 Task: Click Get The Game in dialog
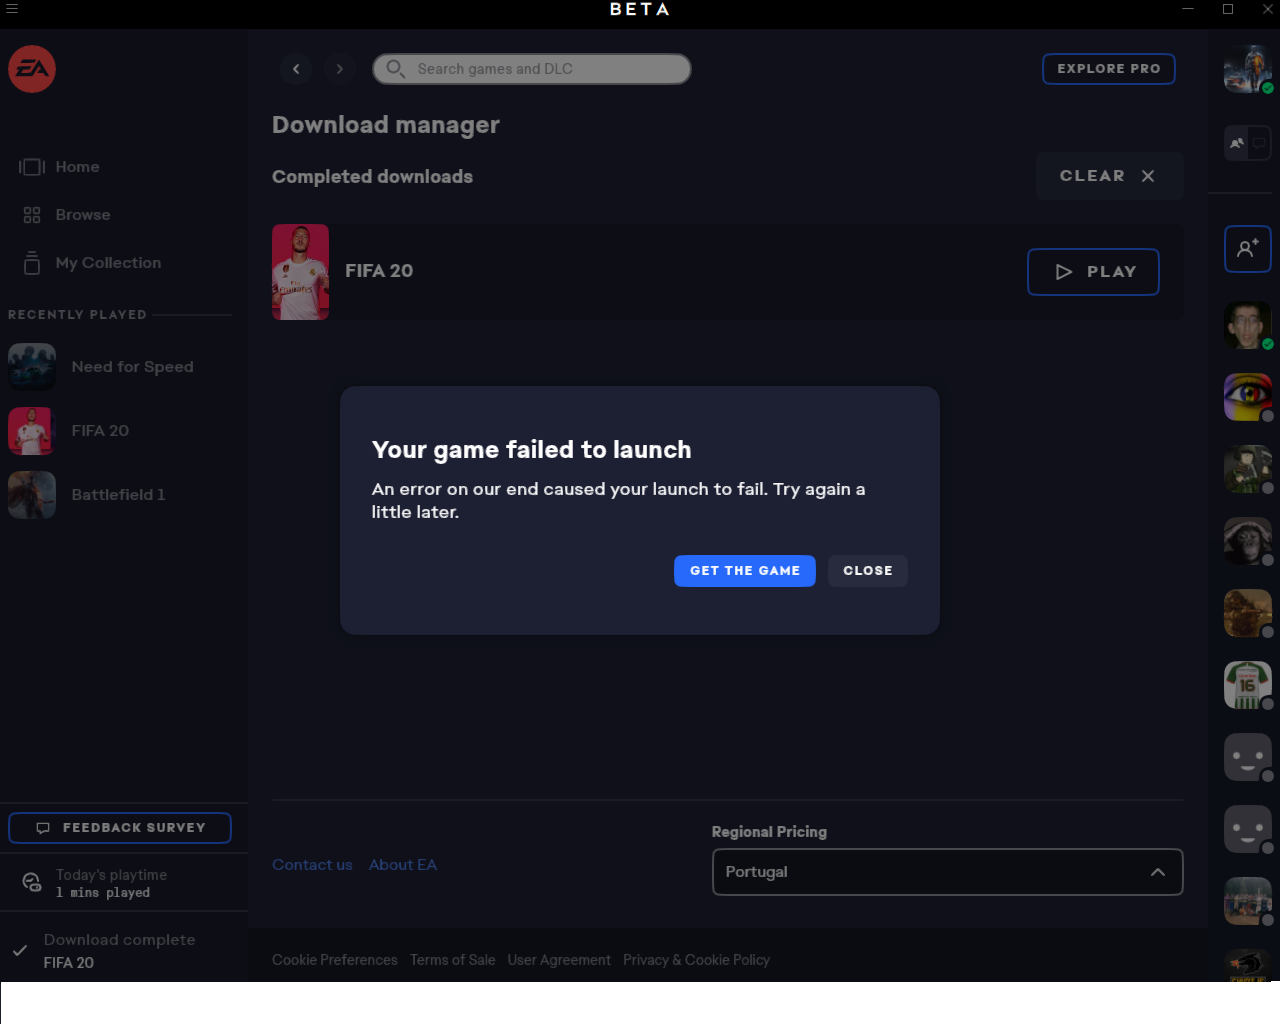[745, 571]
